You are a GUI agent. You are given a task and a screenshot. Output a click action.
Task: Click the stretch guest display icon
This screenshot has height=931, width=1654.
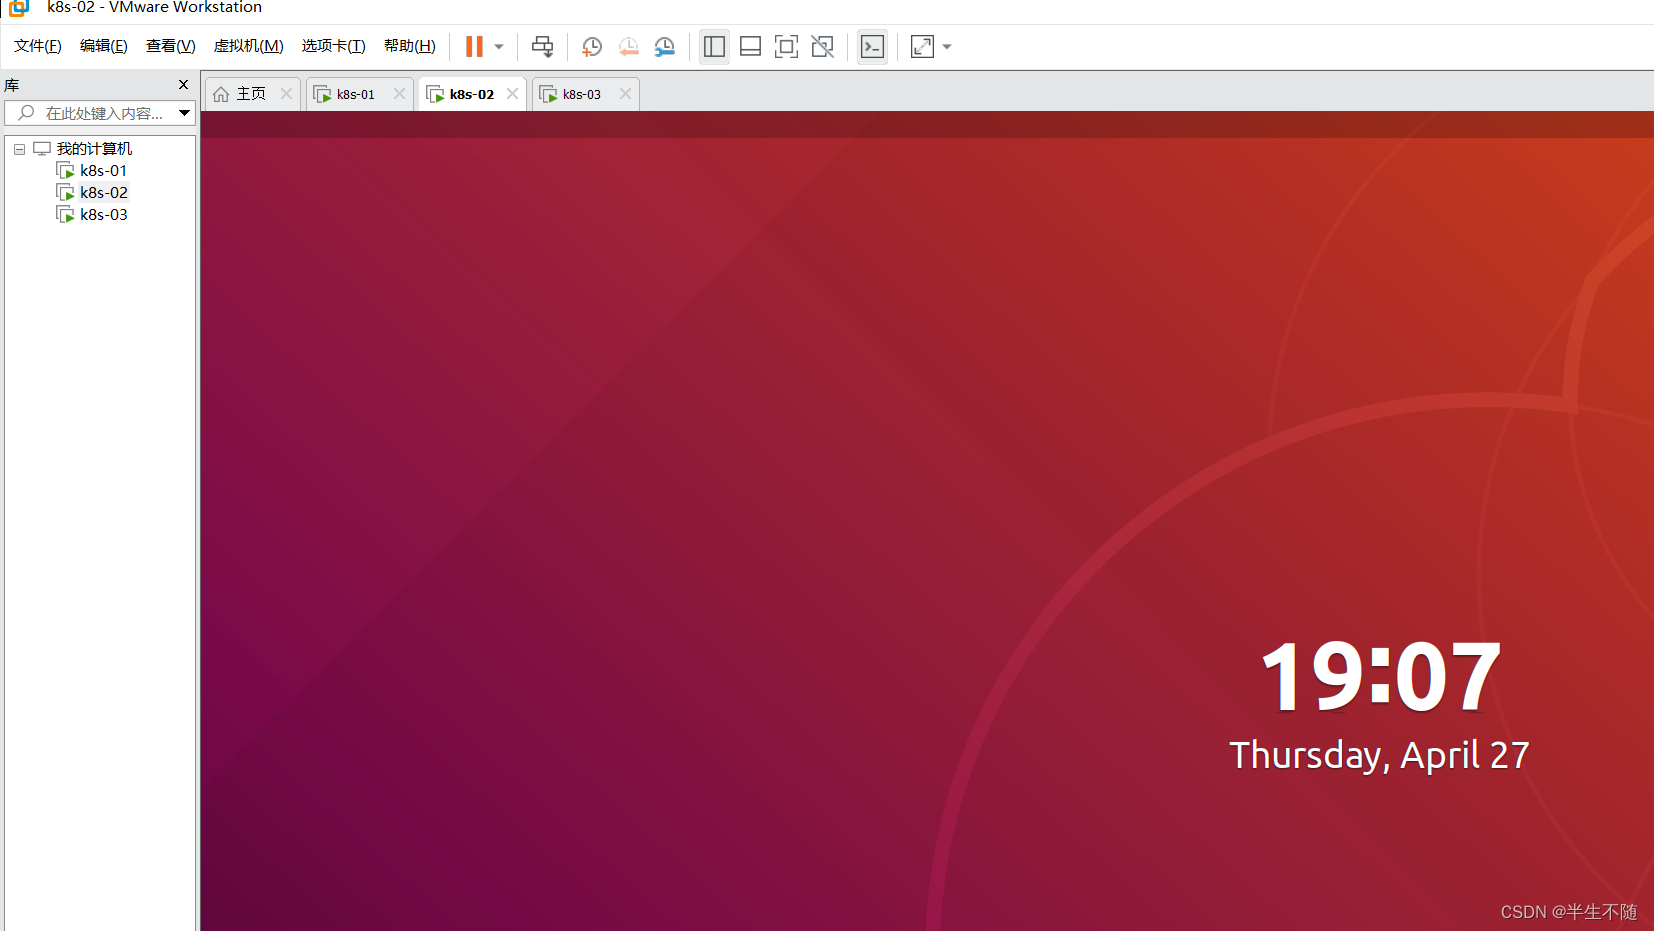[x=922, y=46]
